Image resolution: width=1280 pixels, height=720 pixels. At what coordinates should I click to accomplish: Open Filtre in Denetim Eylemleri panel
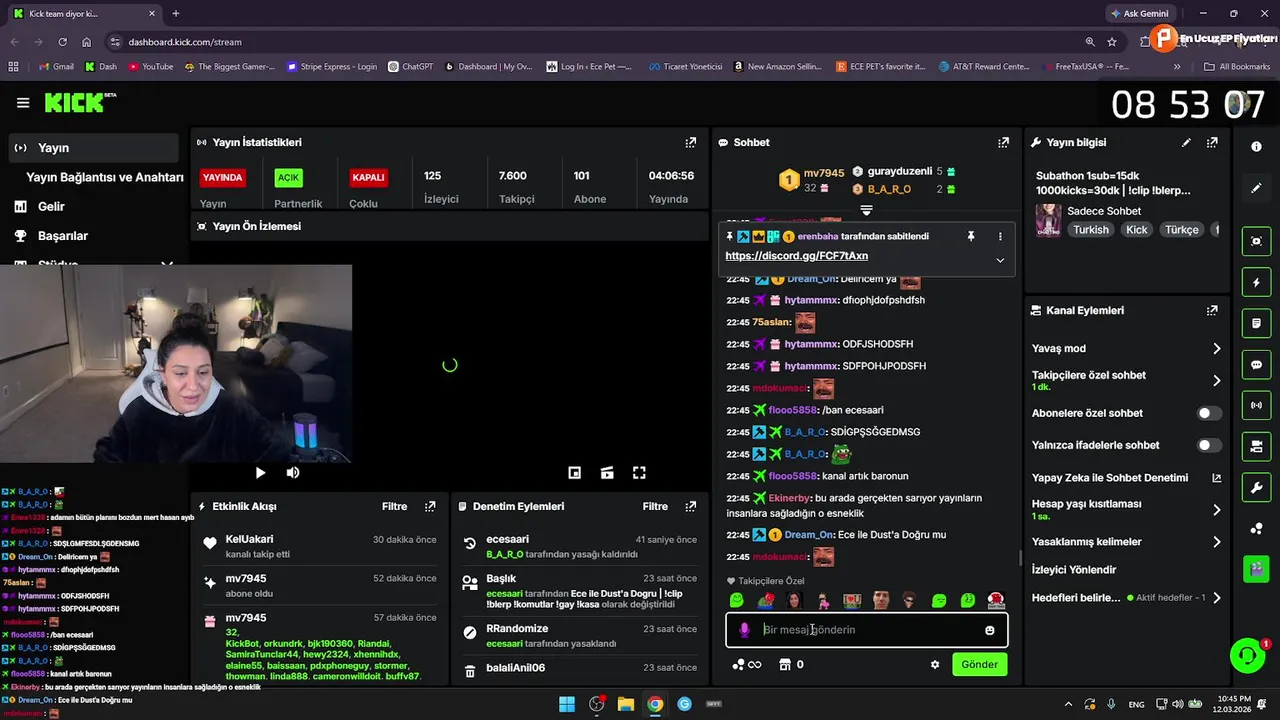pos(655,506)
